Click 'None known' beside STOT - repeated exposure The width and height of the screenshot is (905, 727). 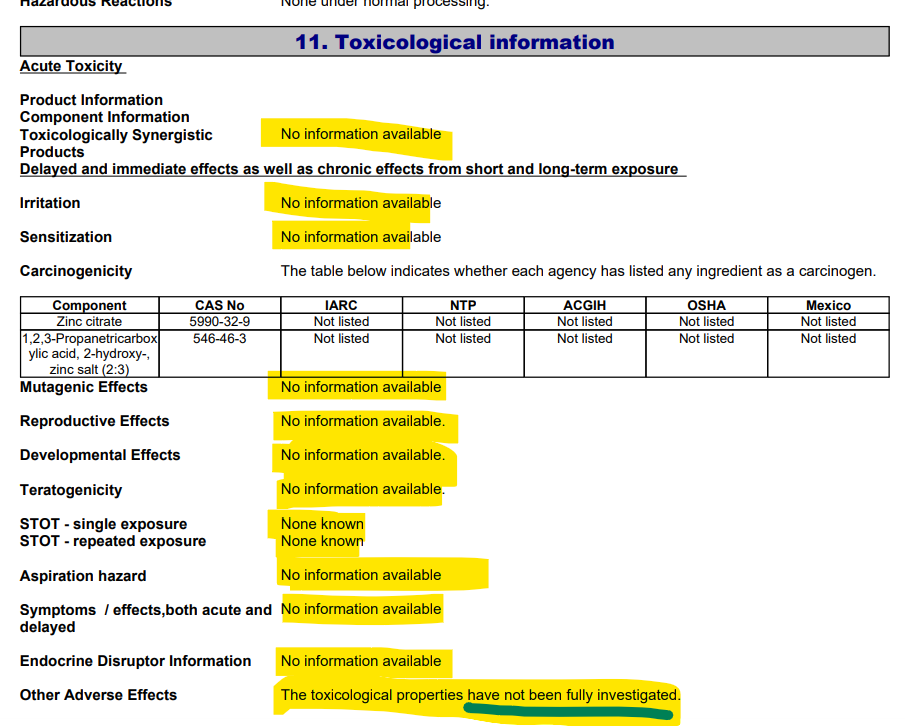click(322, 541)
